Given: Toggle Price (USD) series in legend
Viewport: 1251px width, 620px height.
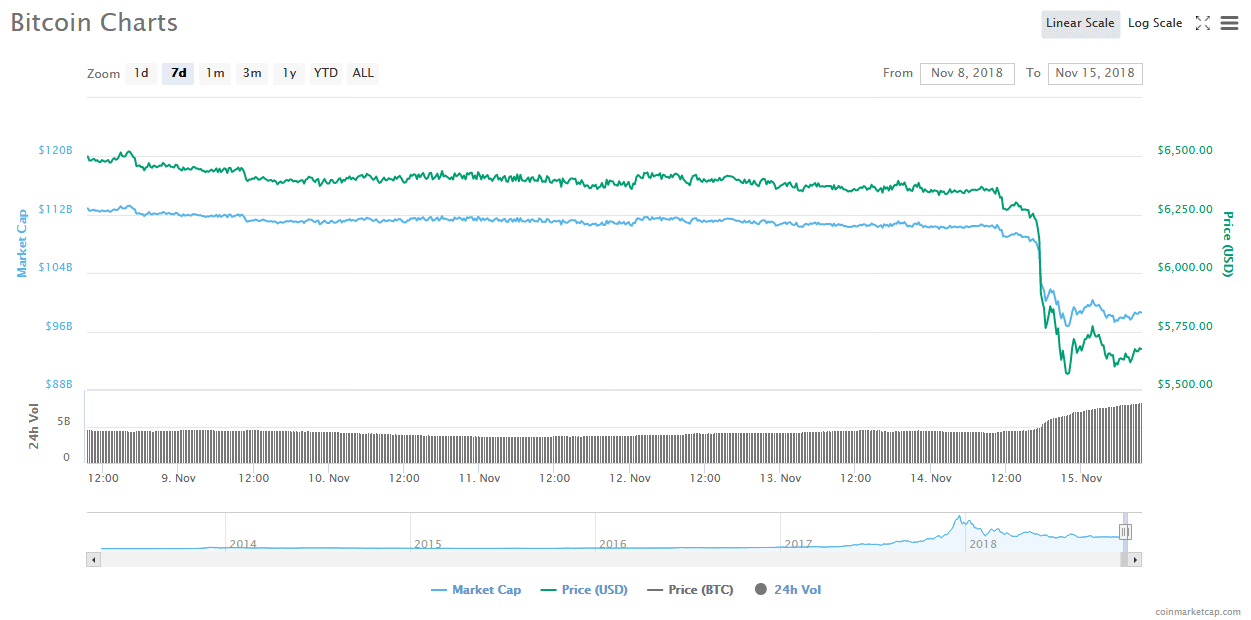Looking at the screenshot, I should (x=584, y=590).
